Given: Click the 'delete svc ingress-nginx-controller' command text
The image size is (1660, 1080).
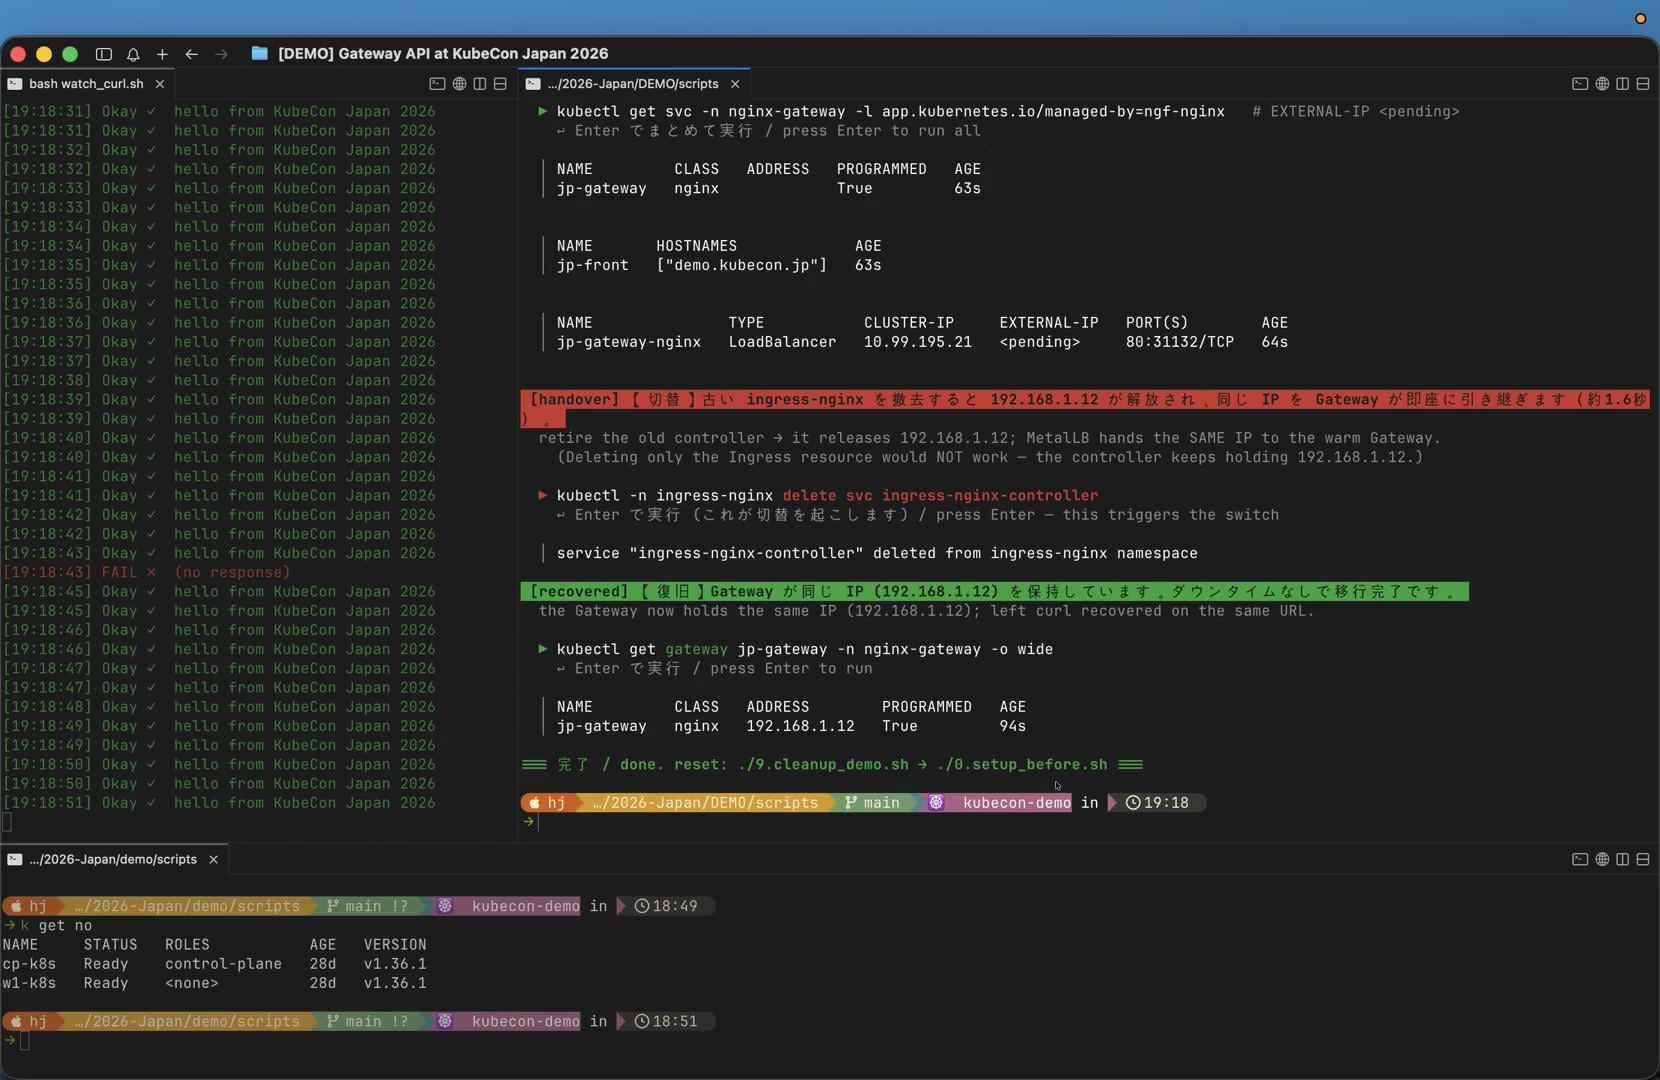Looking at the screenshot, I should pos(940,496).
